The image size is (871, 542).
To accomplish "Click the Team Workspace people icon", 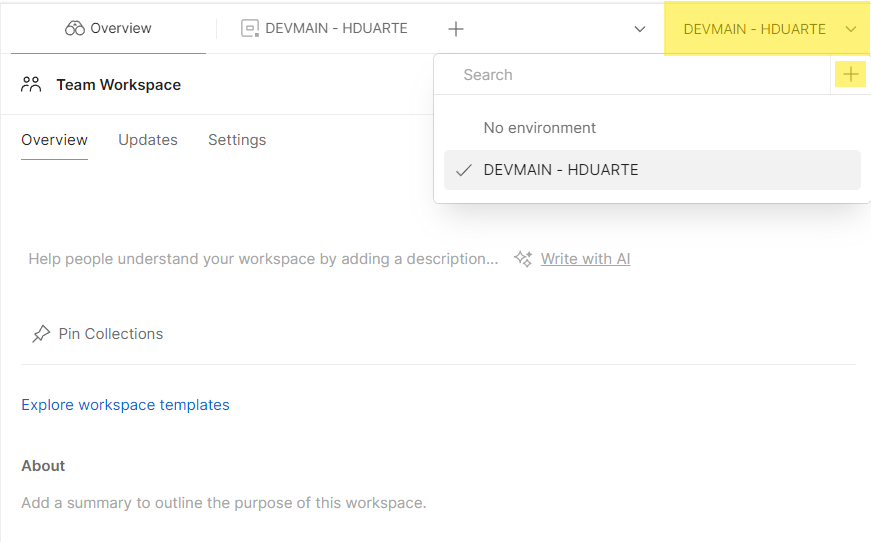I will [31, 84].
